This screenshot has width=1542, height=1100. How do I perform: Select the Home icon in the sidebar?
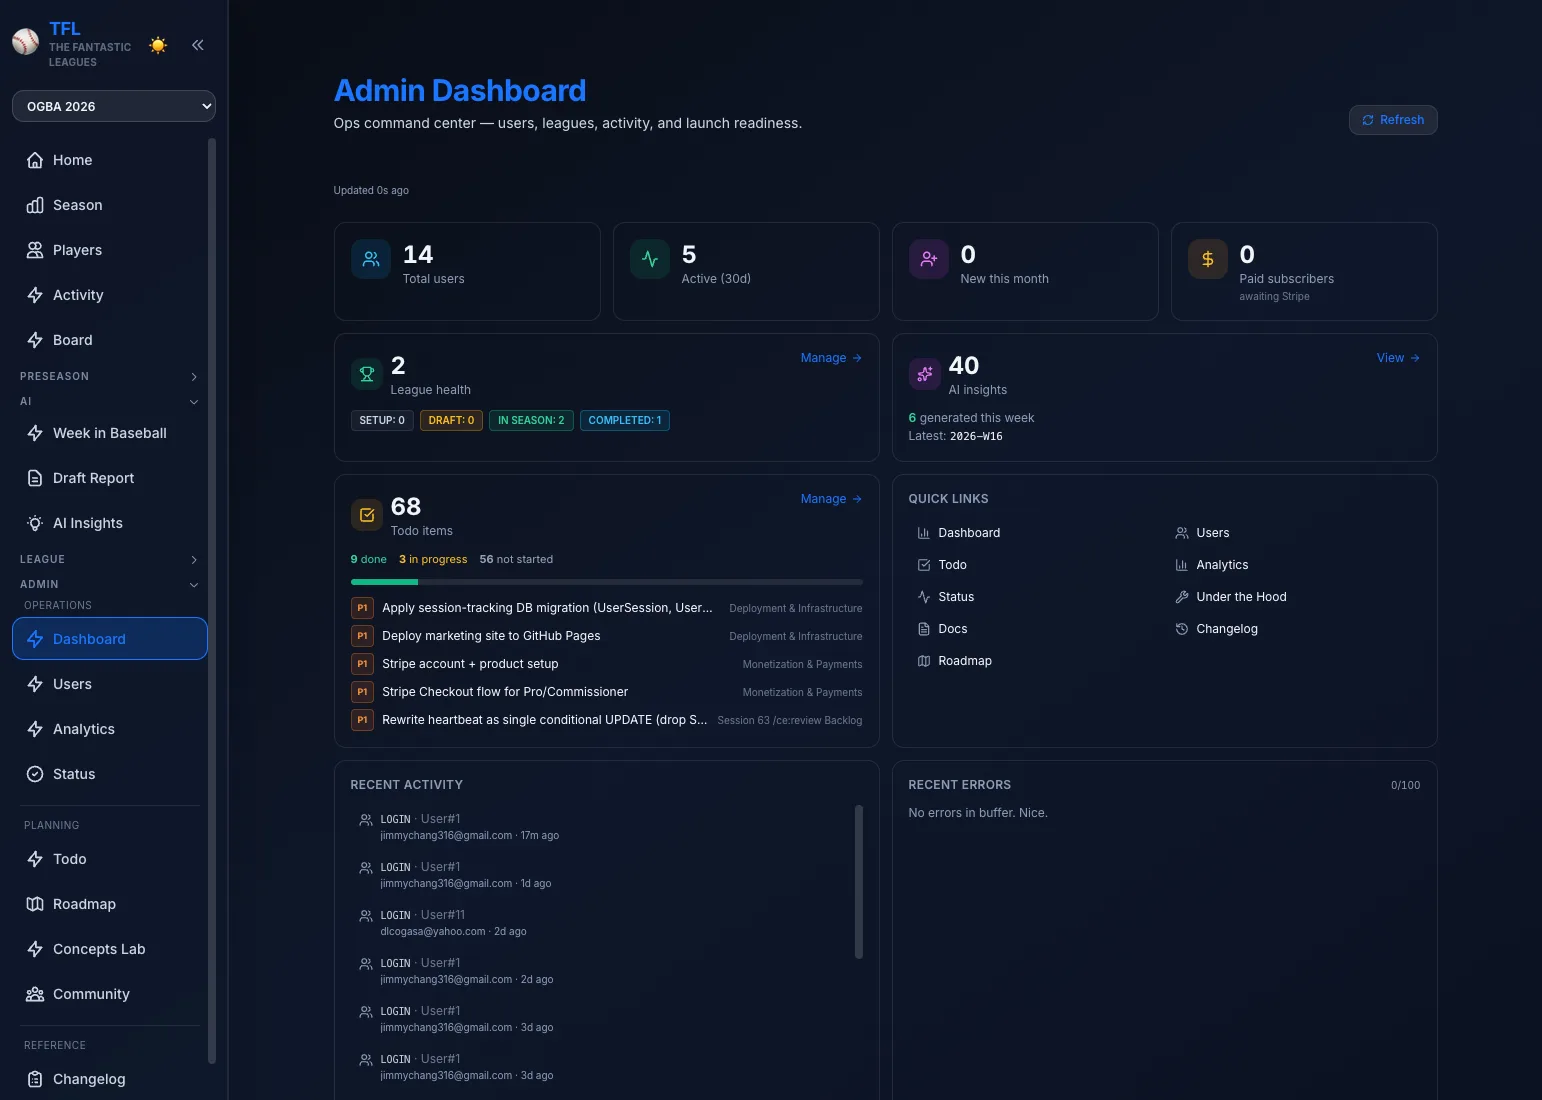(33, 160)
